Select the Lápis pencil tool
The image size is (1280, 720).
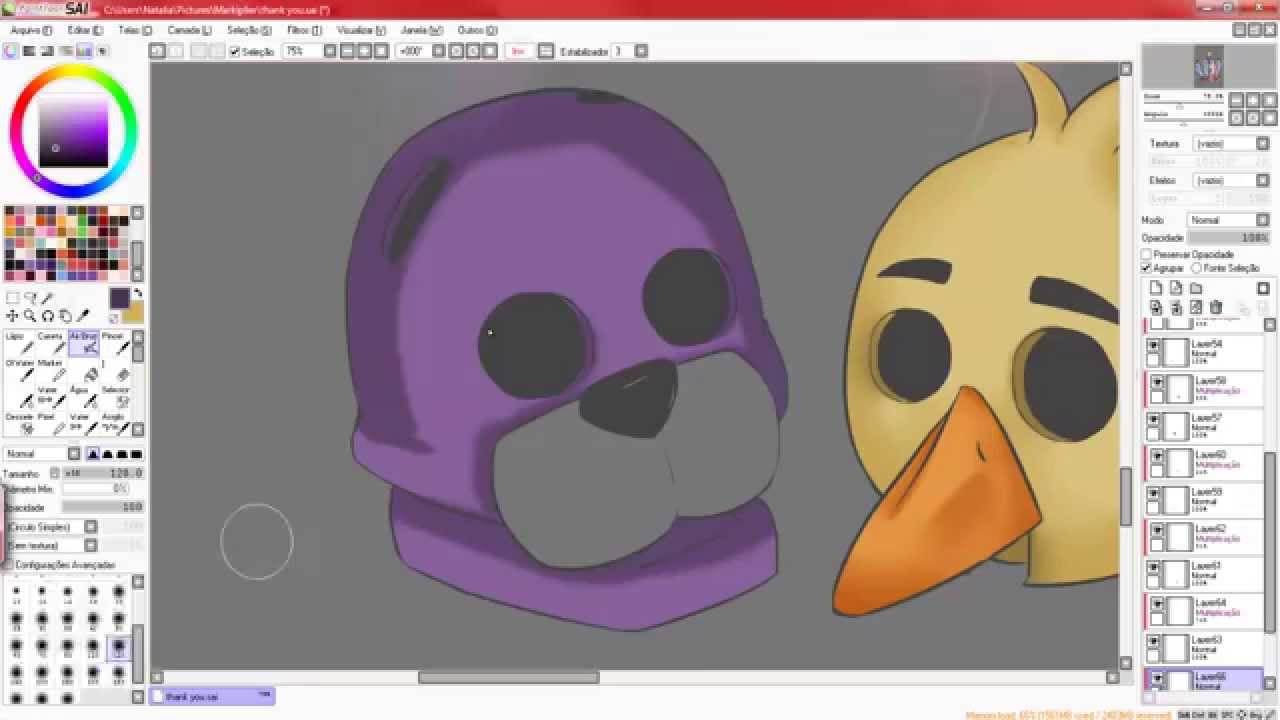pyautogui.click(x=20, y=343)
